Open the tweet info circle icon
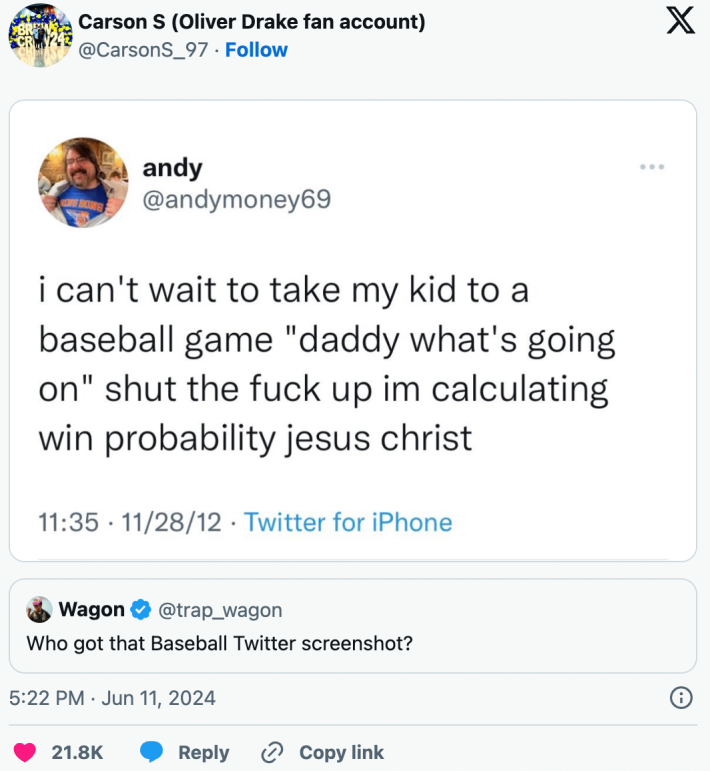The image size is (710, 771). [680, 698]
